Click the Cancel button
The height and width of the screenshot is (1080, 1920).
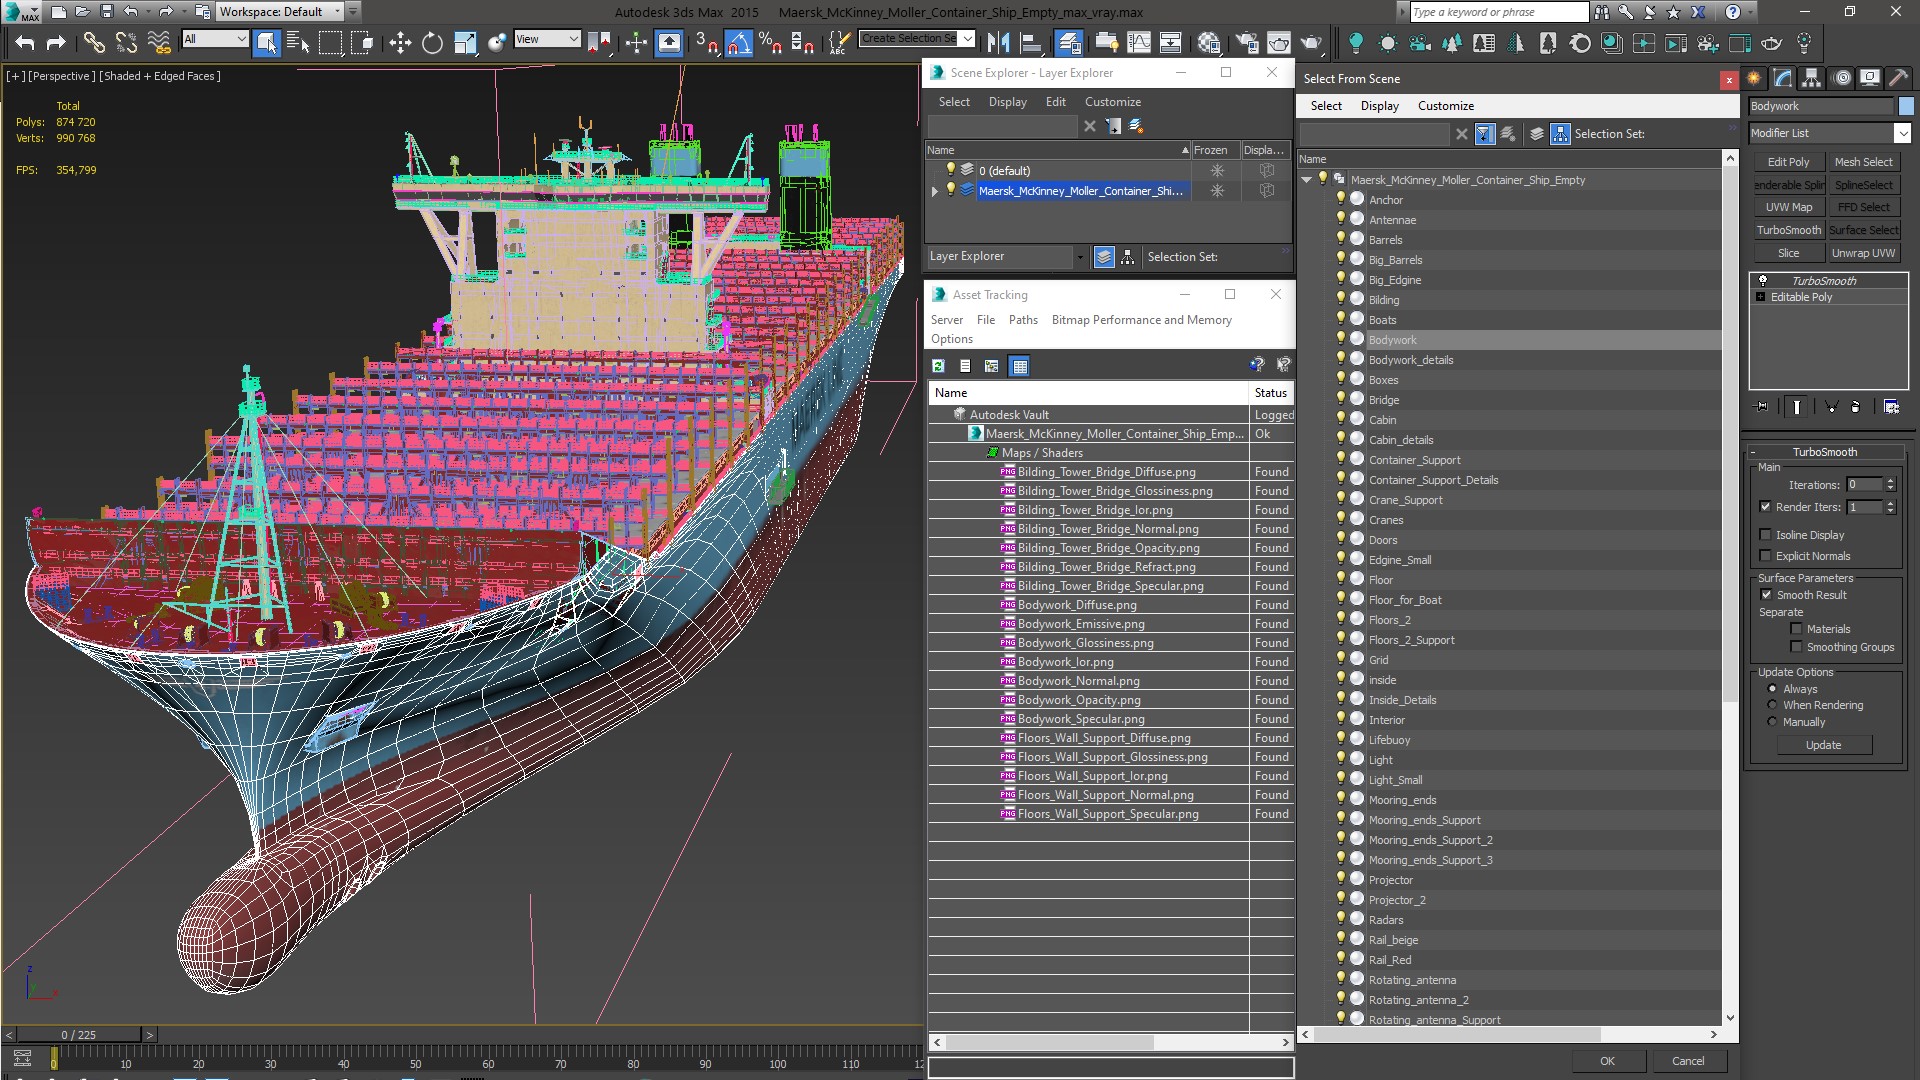(1688, 1061)
